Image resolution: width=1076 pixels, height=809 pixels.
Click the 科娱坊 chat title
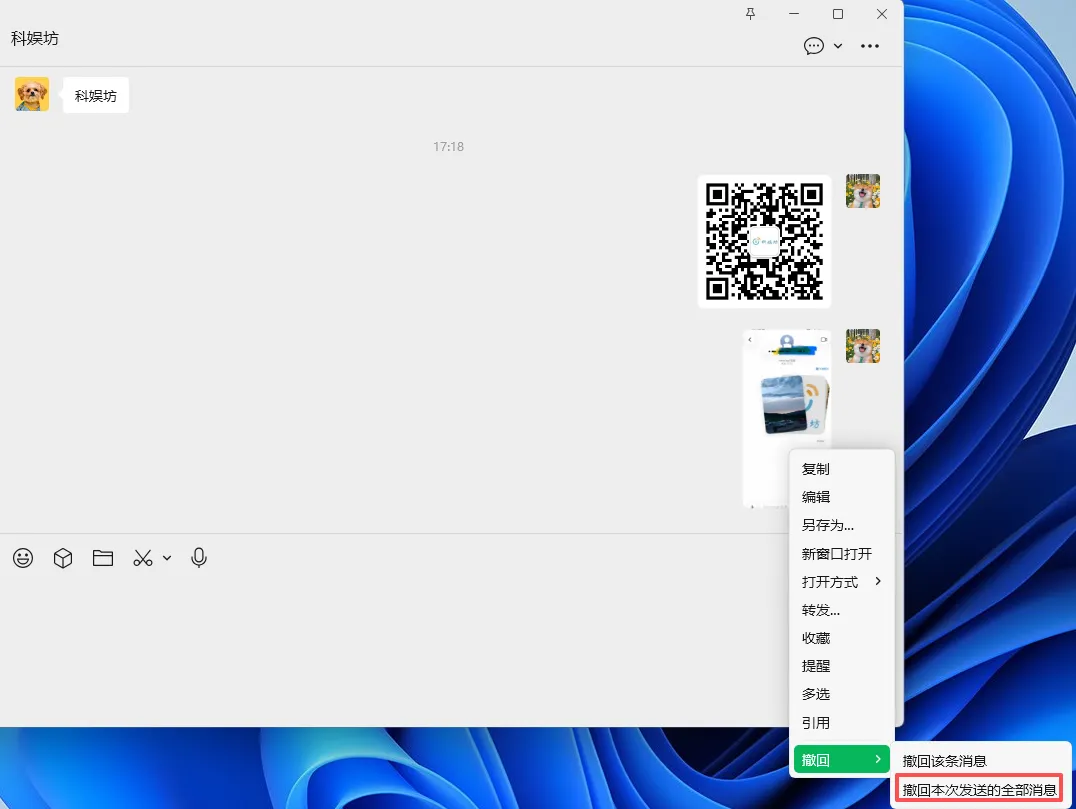(35, 38)
